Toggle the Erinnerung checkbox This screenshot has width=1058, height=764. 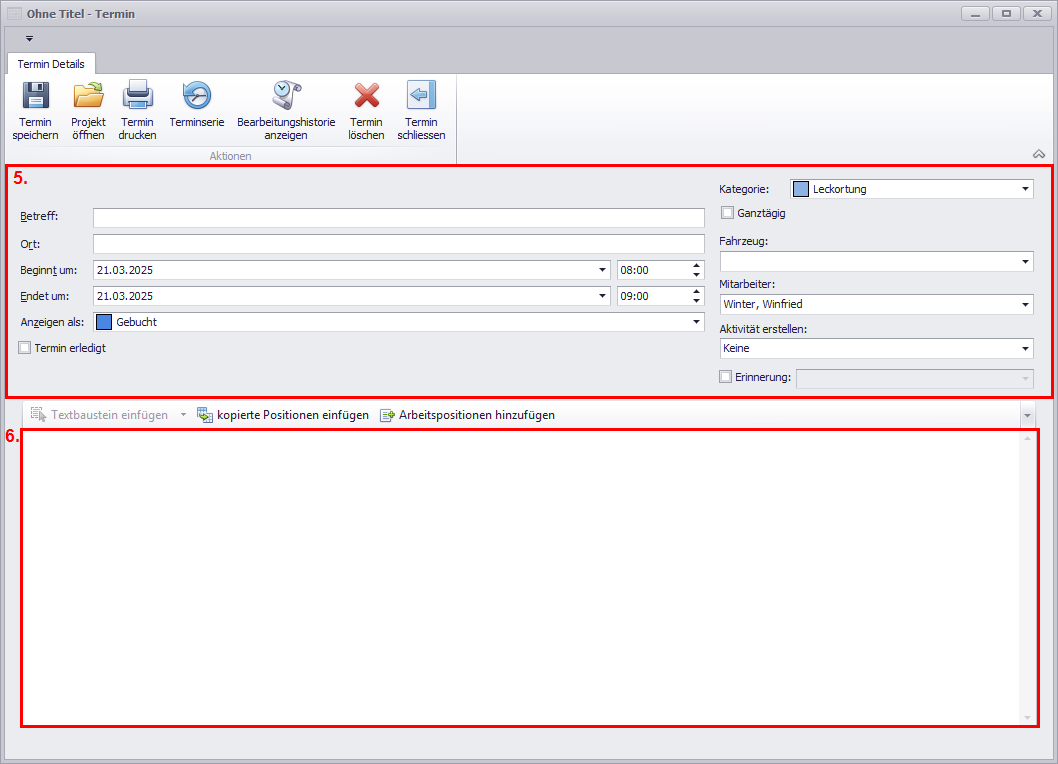(x=726, y=377)
